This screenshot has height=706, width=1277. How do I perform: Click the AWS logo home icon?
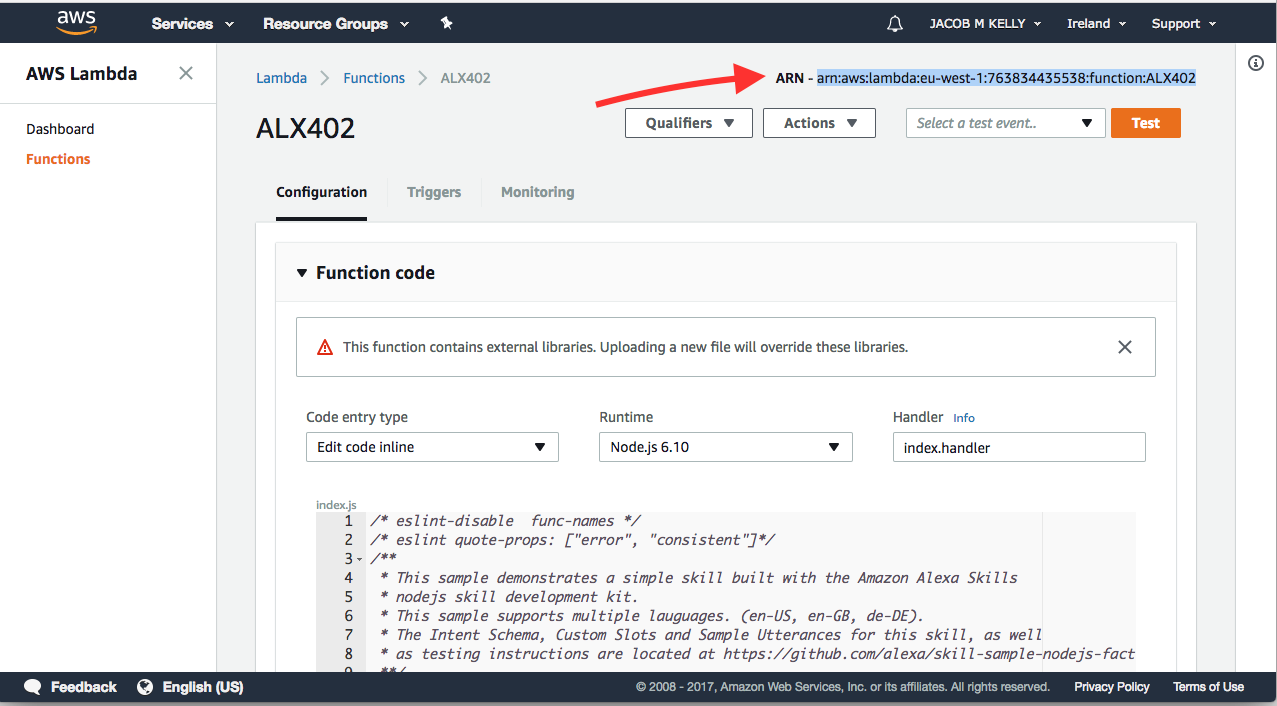tap(76, 22)
